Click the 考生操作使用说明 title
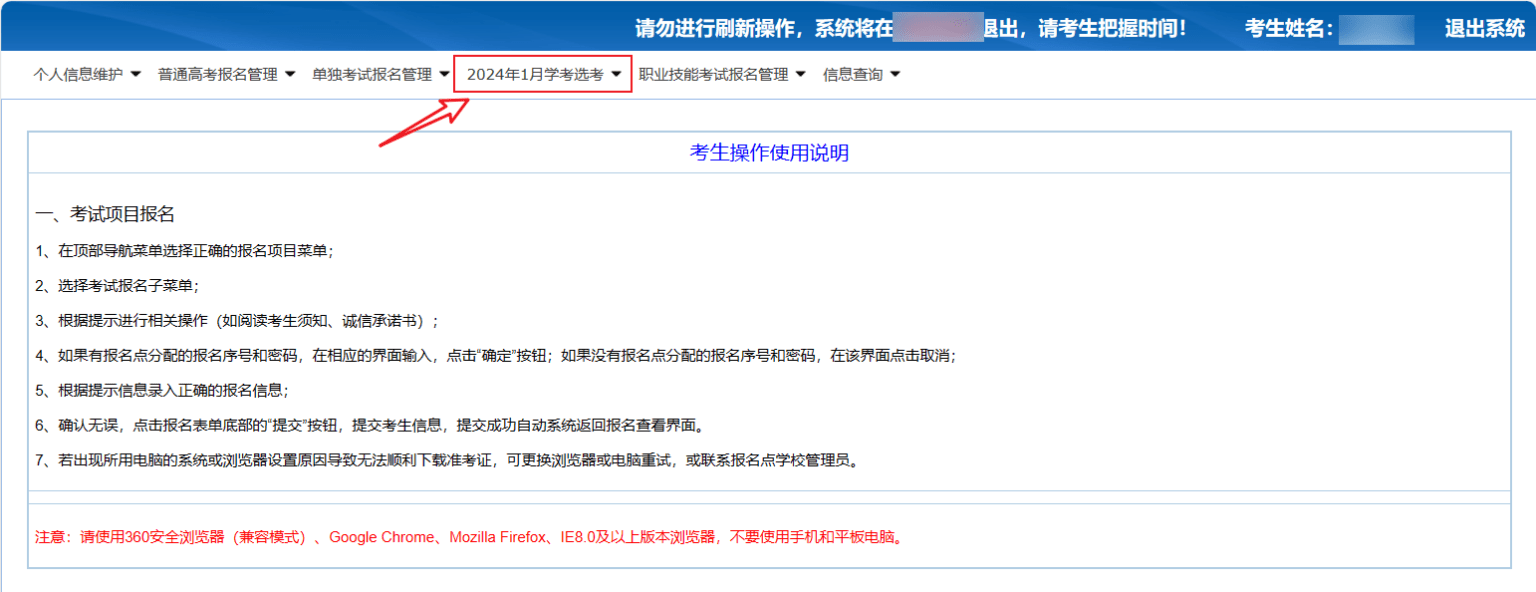Image resolution: width=1536 pixels, height=592 pixels. click(768, 153)
